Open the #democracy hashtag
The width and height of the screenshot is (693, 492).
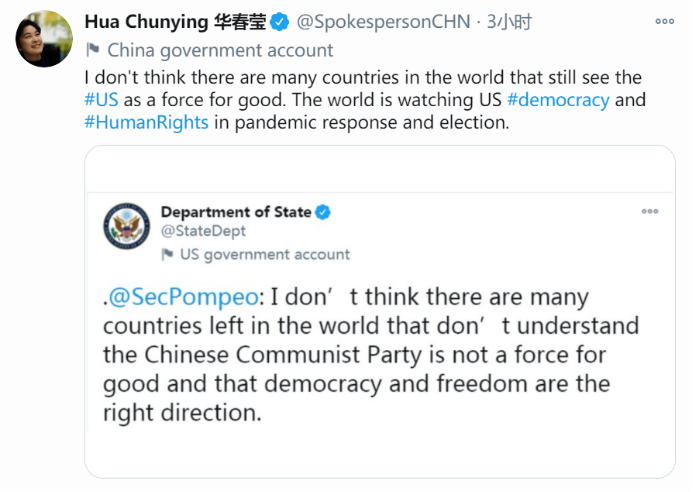[558, 100]
